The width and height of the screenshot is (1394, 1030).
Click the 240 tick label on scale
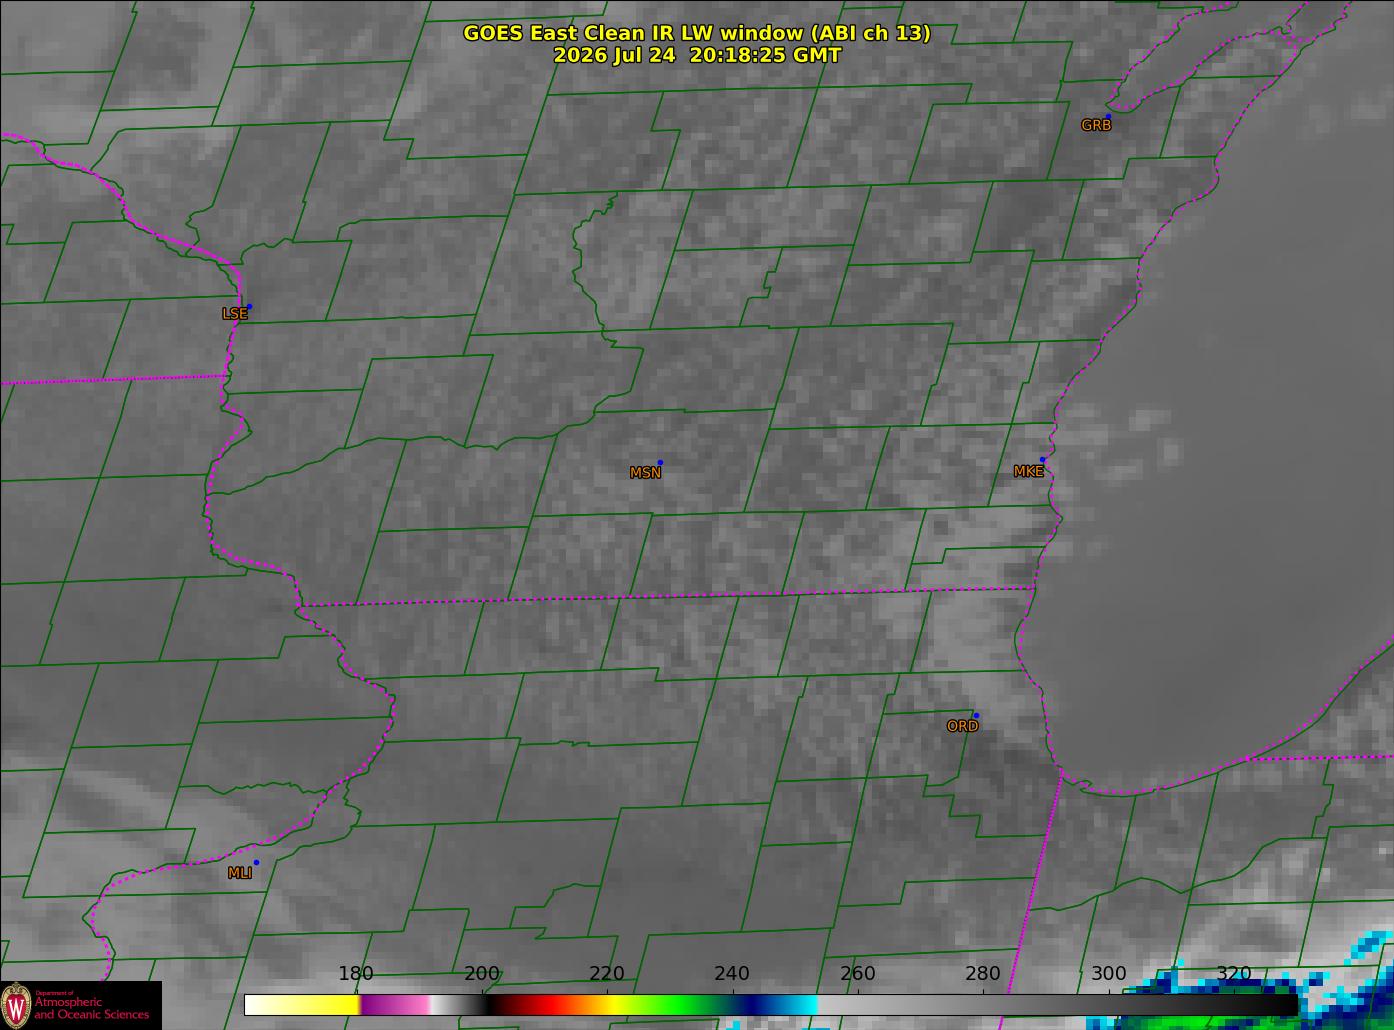pyautogui.click(x=732, y=974)
